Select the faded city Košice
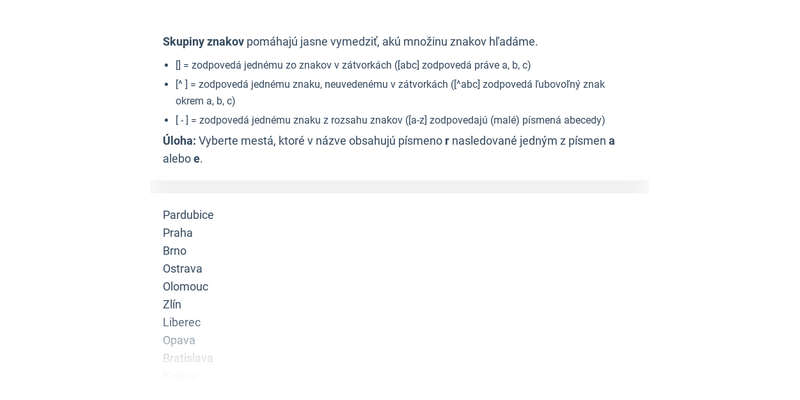 point(179,376)
